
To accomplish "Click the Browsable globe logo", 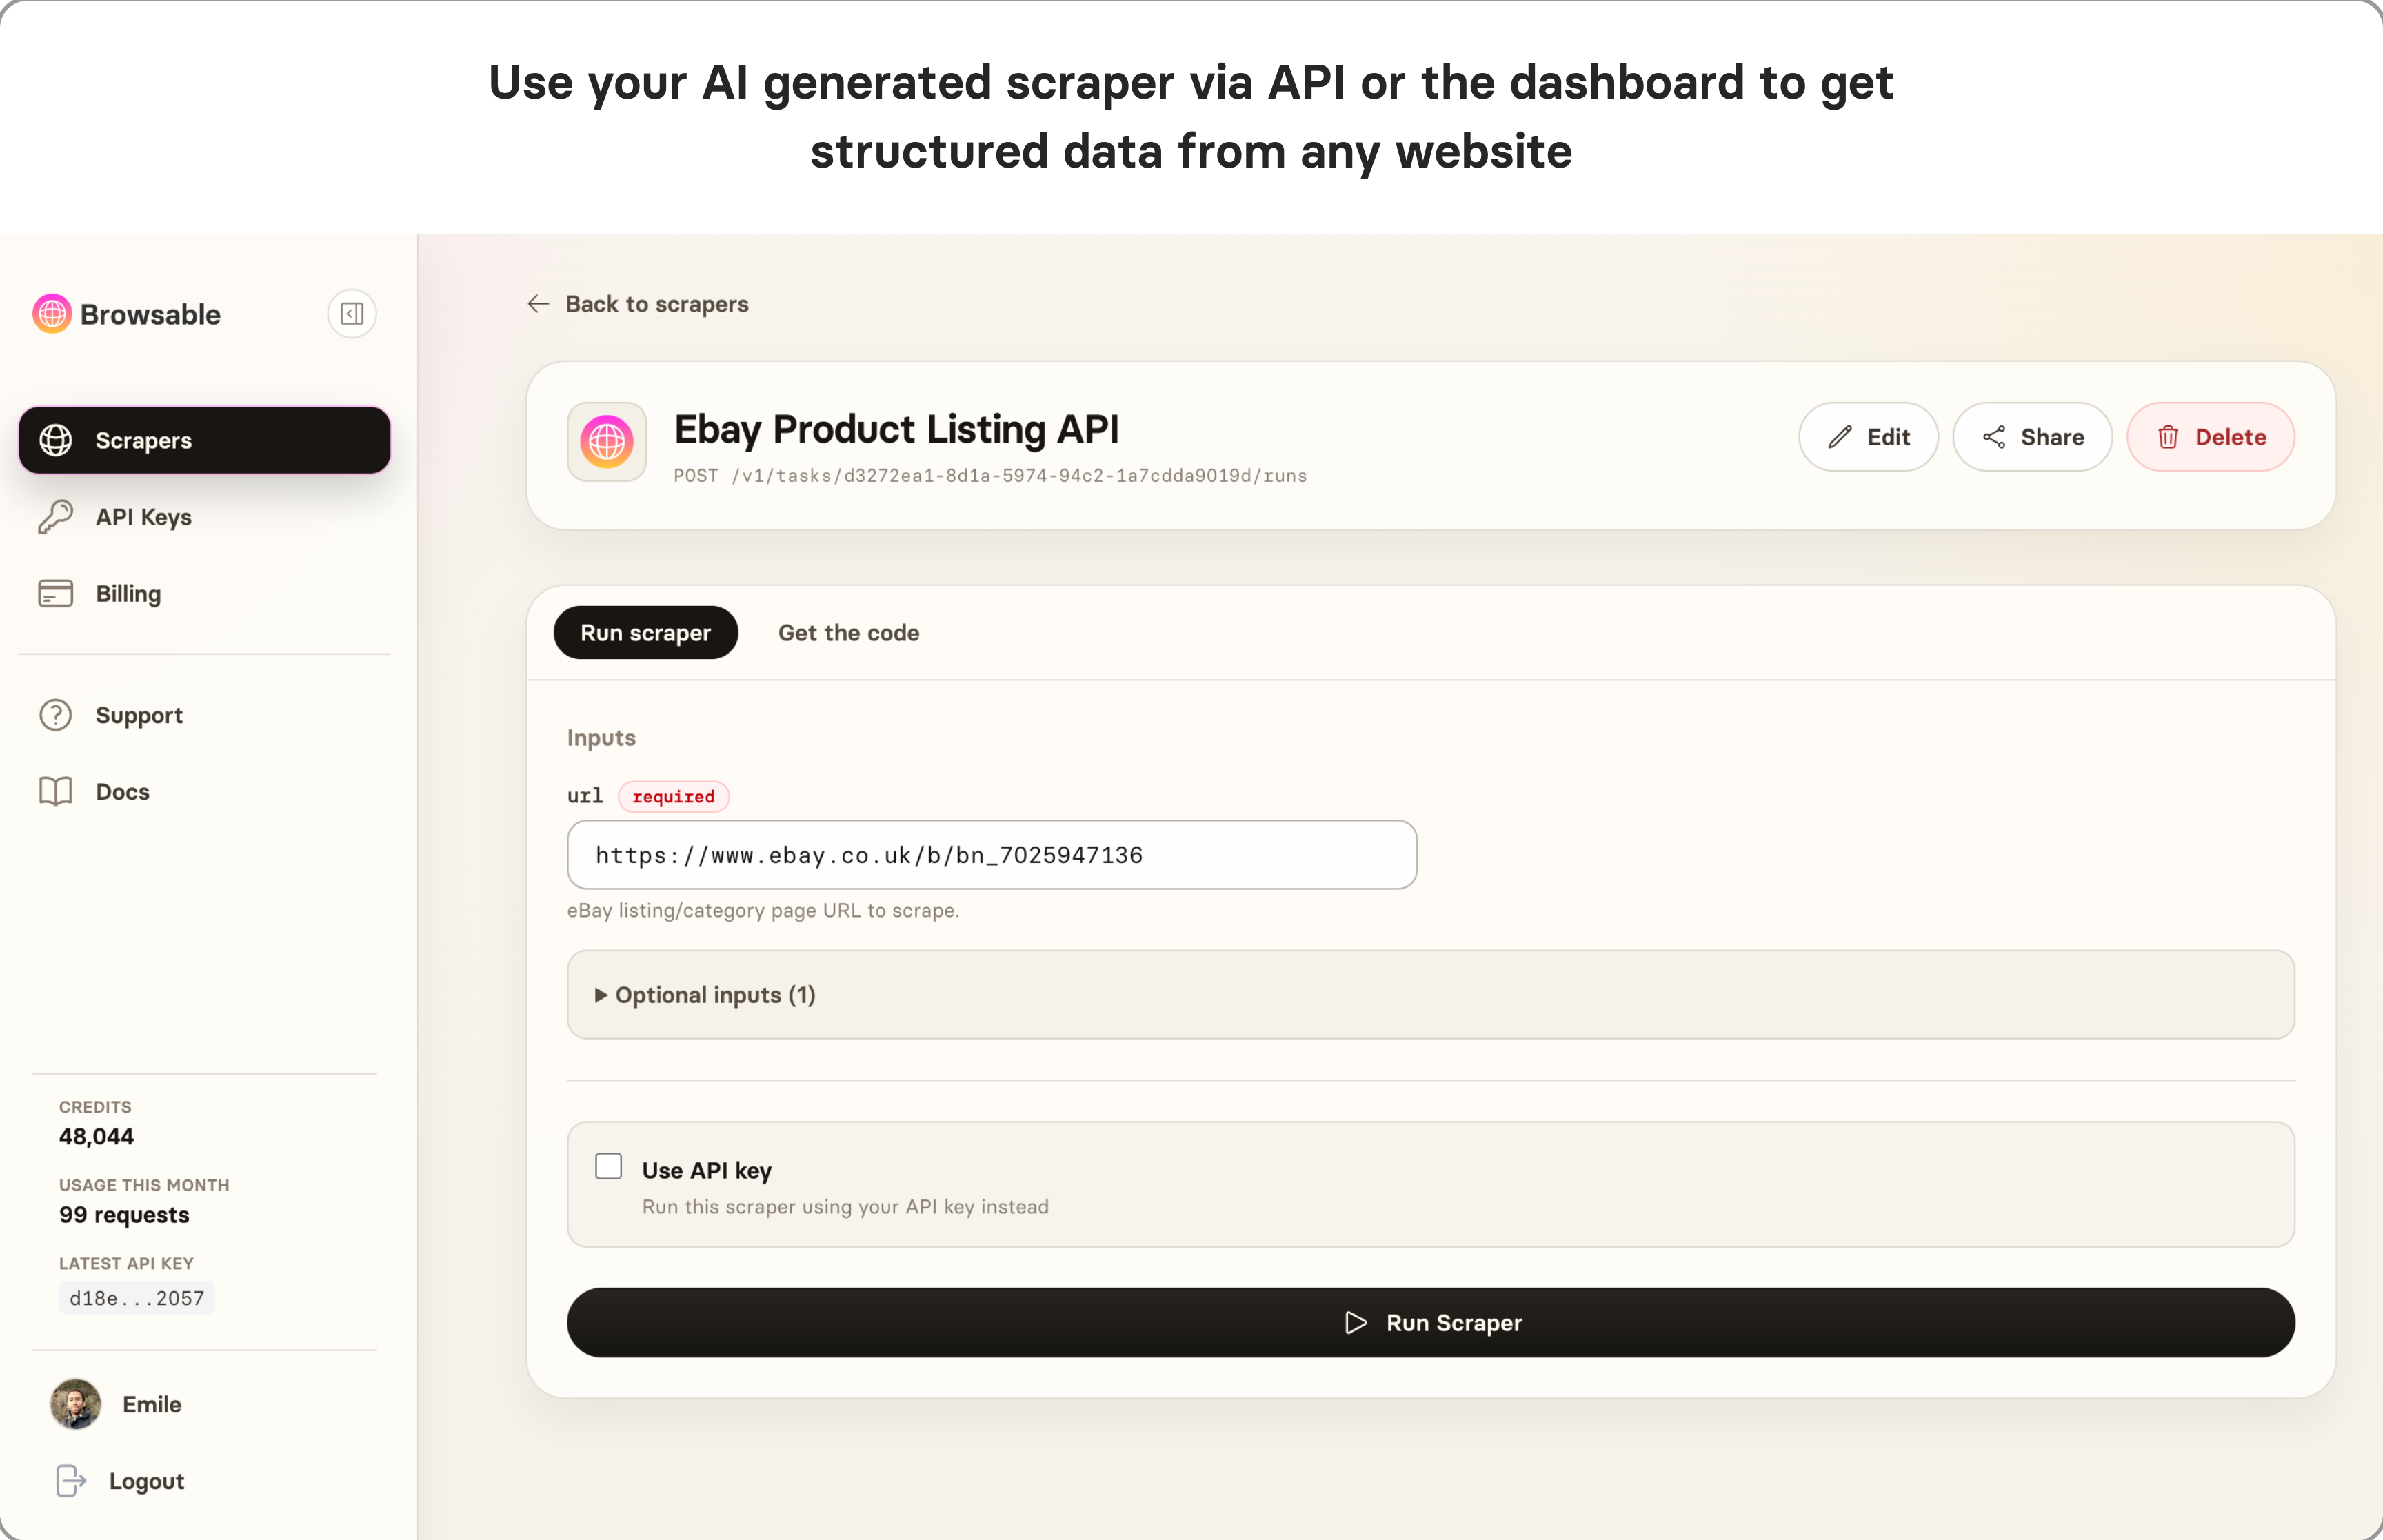I will click(x=52, y=314).
